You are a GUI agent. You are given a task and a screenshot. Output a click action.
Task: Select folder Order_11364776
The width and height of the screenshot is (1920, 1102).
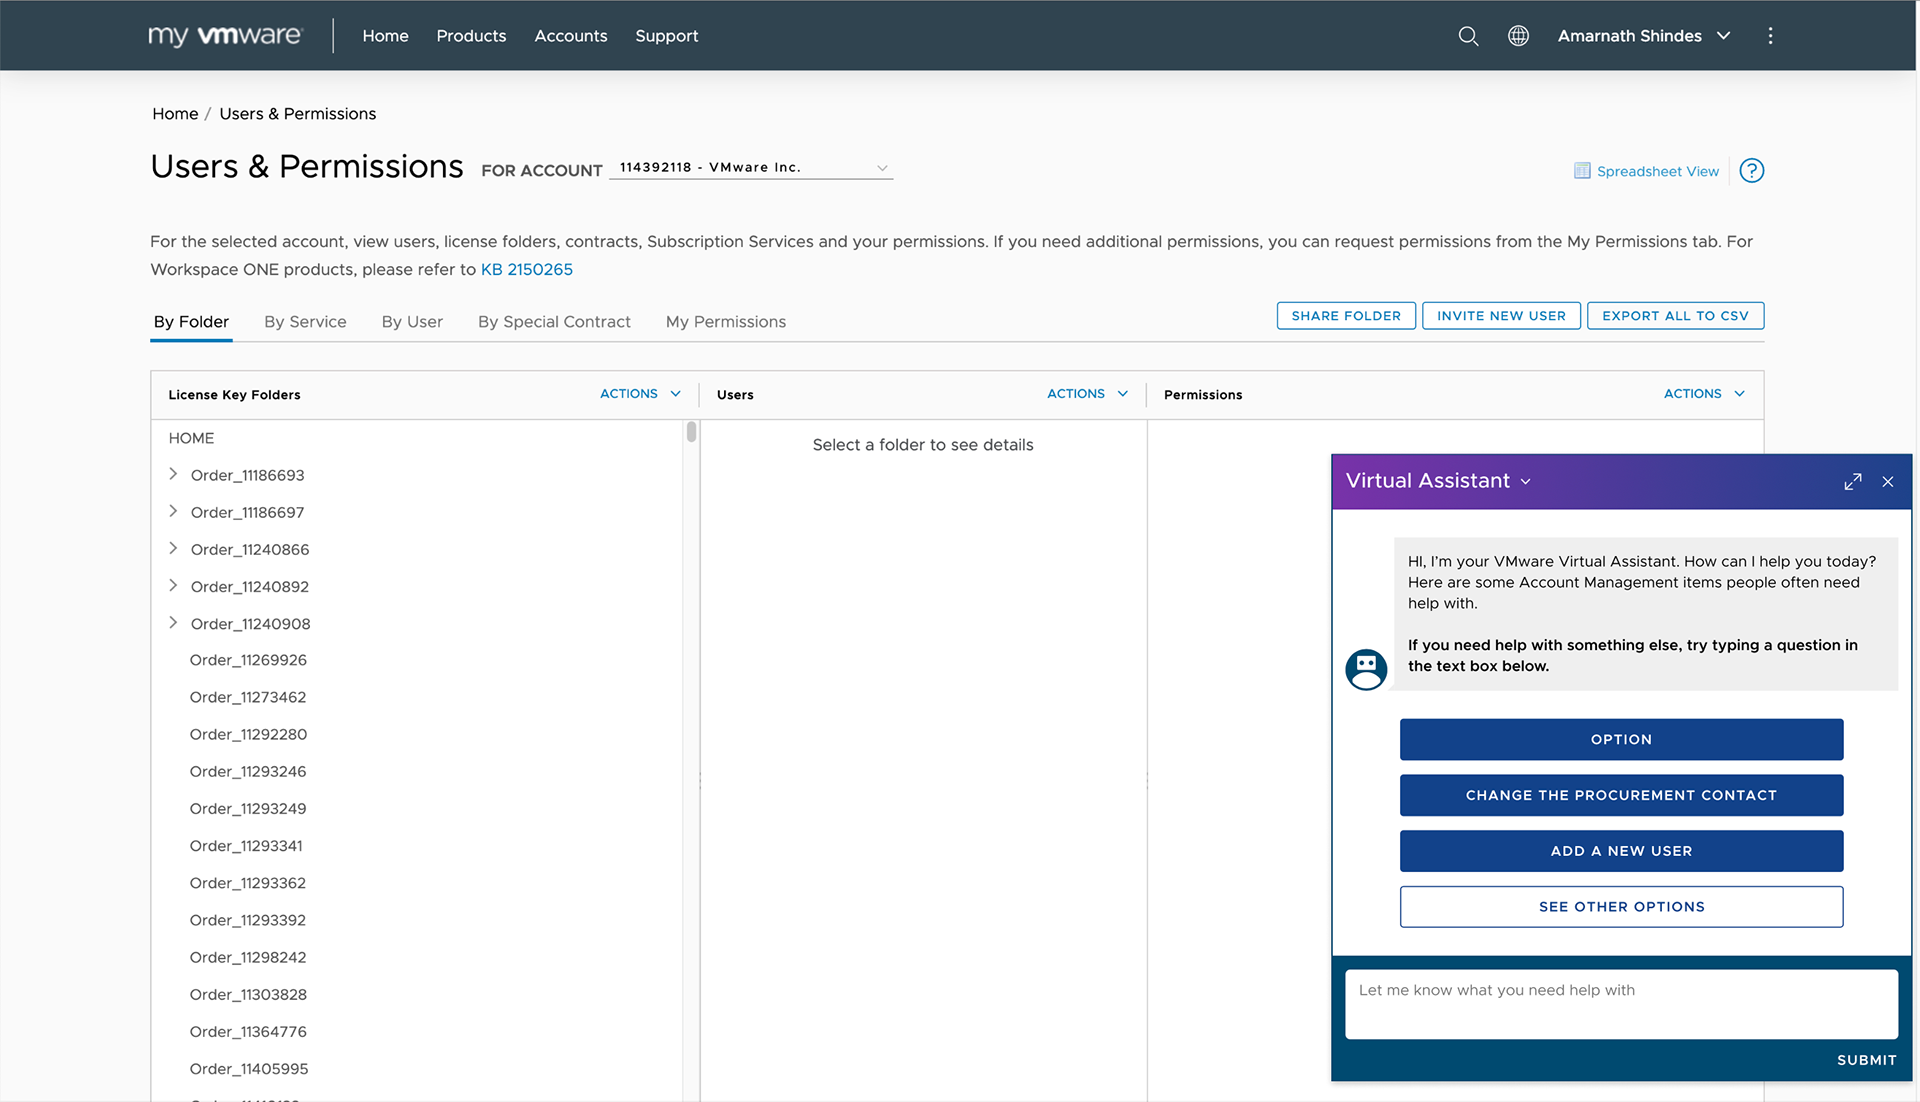tap(248, 1031)
